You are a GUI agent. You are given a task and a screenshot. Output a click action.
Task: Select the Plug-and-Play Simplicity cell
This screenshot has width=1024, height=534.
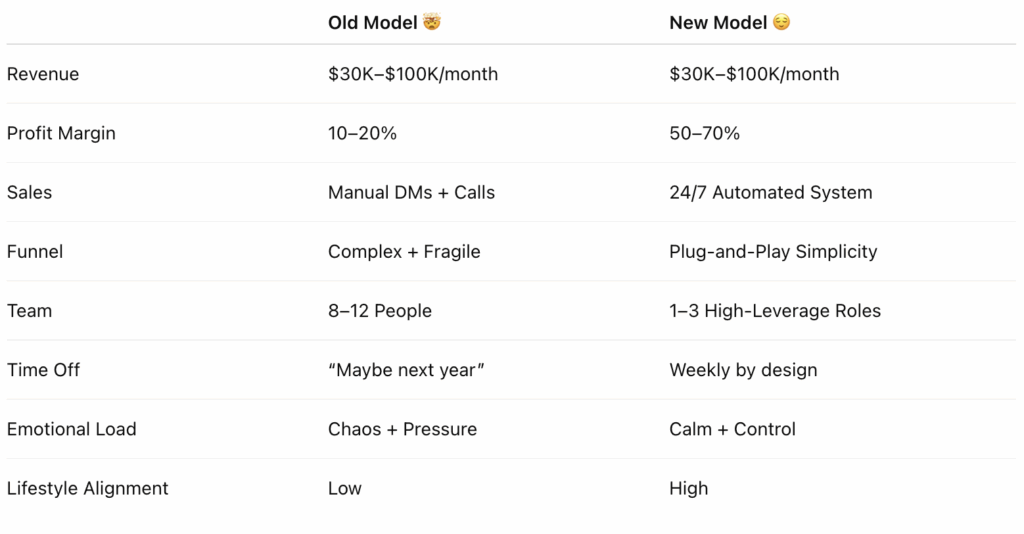(773, 252)
